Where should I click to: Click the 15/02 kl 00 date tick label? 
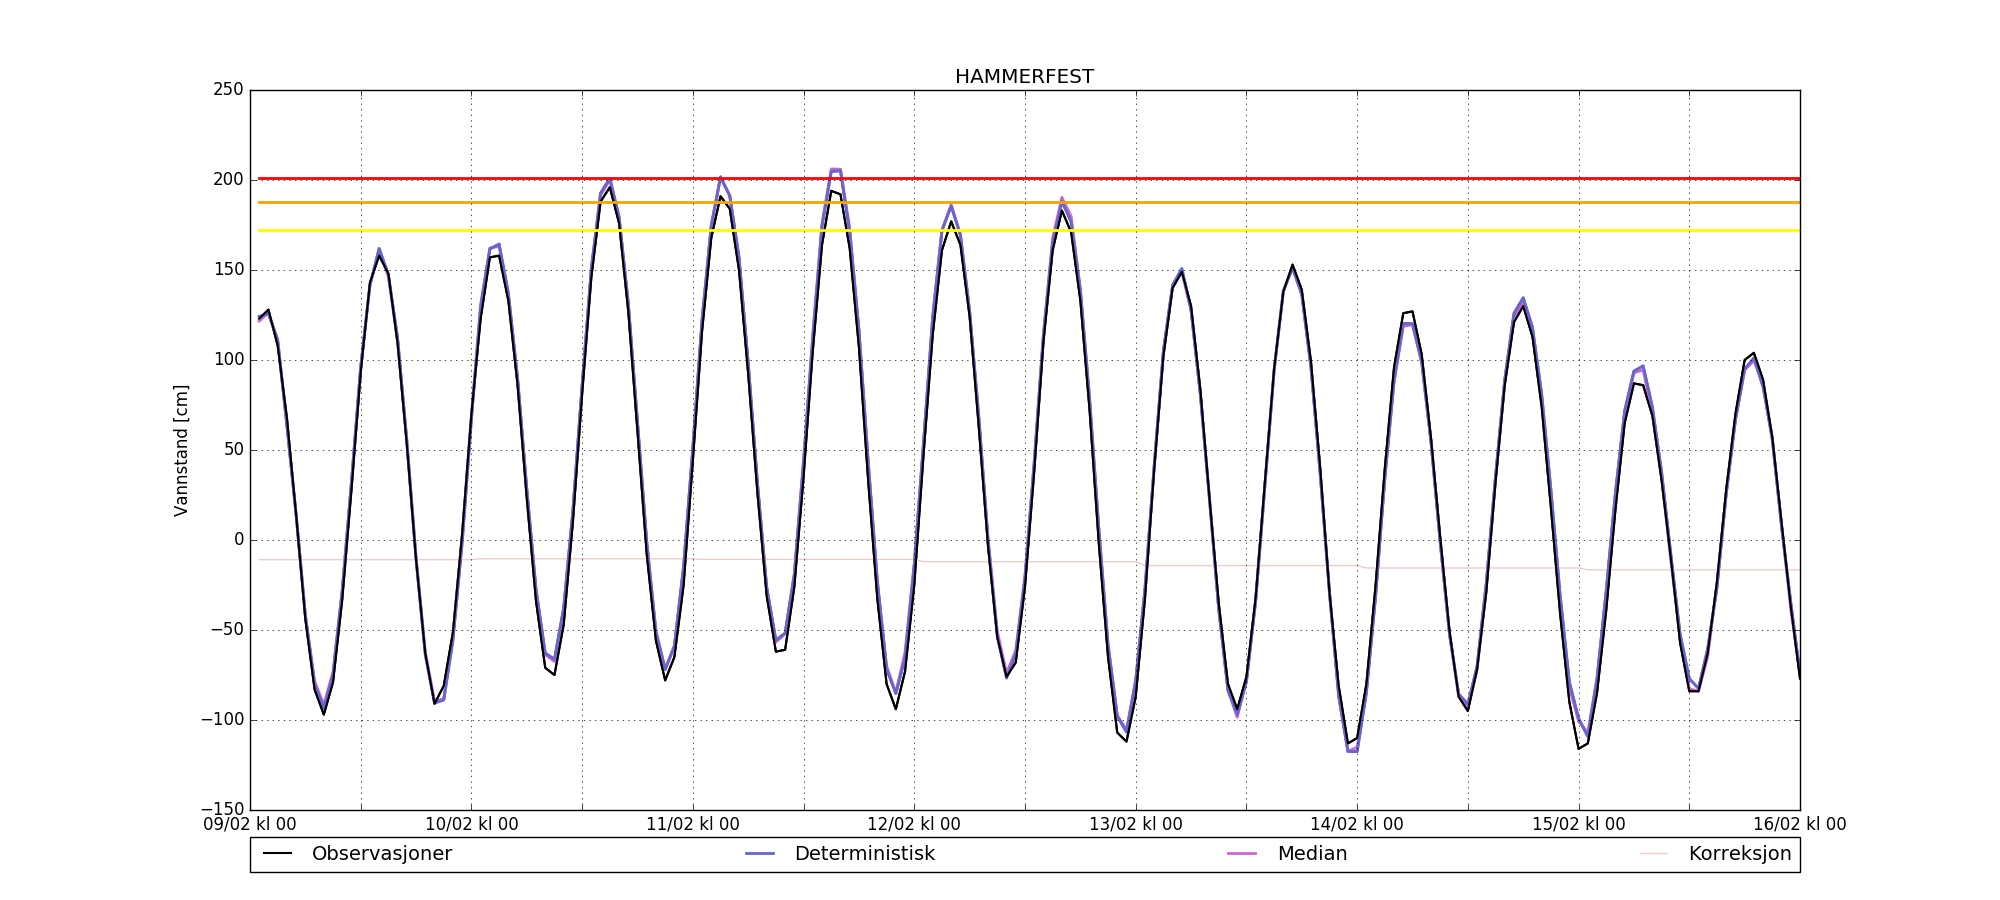click(1579, 825)
